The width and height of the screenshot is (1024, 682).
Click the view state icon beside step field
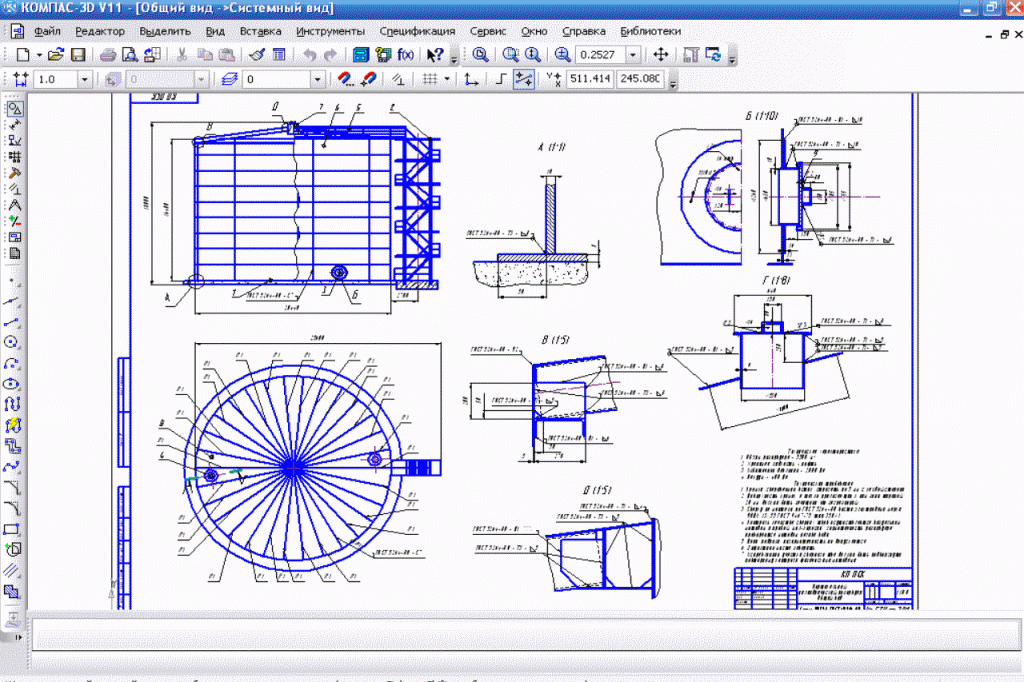tap(112, 79)
